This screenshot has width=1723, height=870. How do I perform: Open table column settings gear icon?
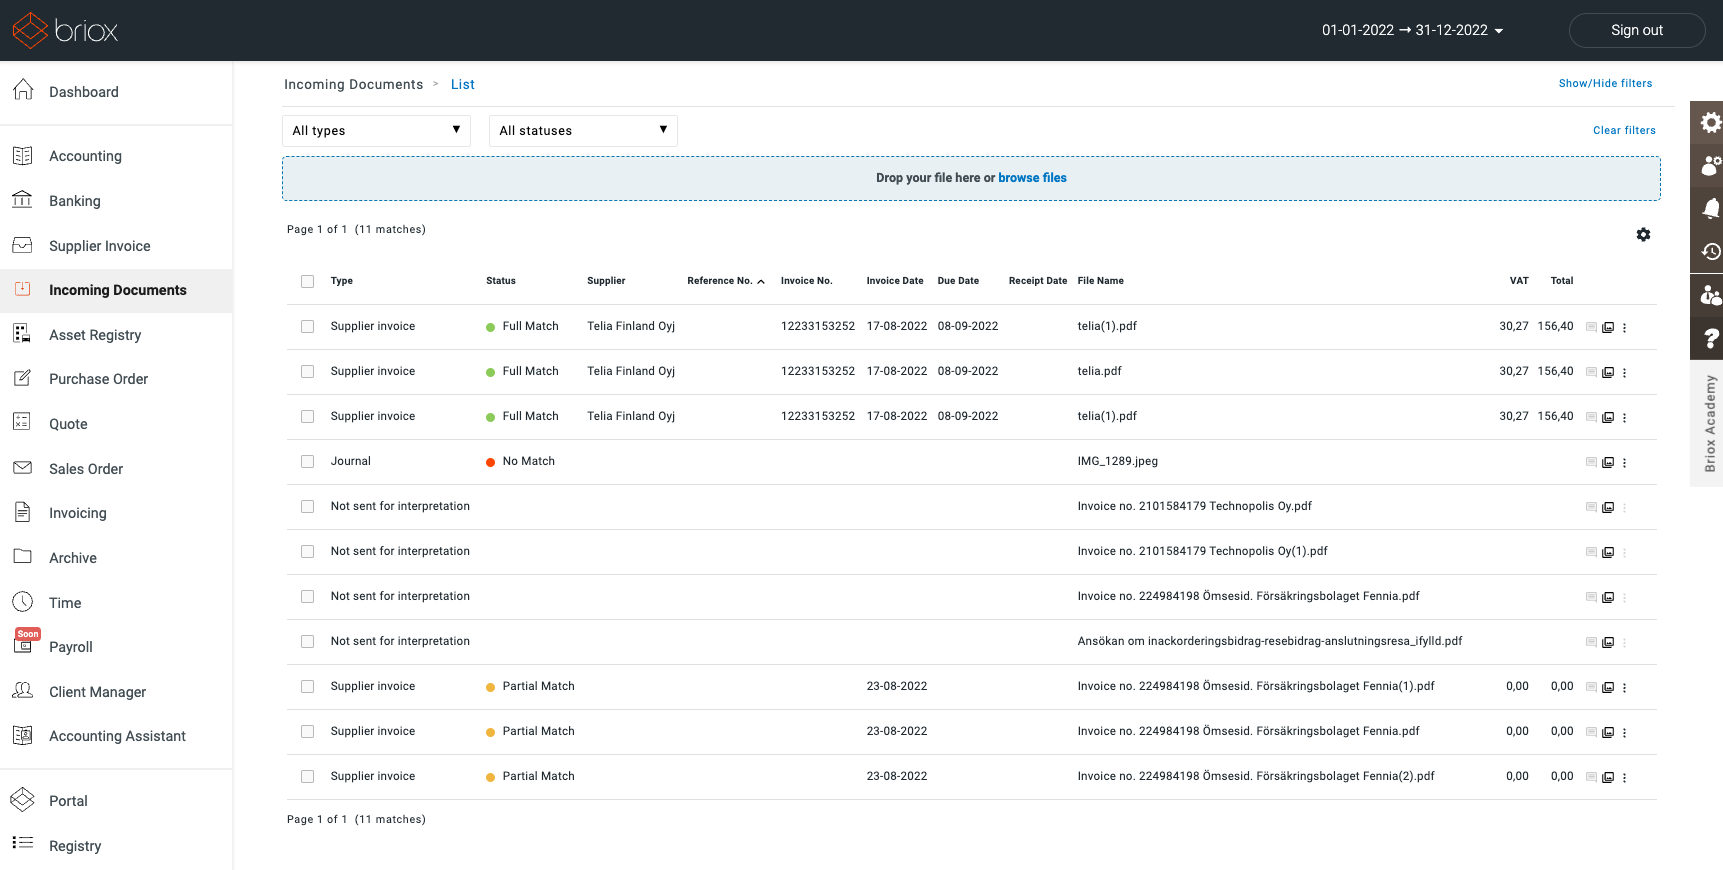[1643, 235]
